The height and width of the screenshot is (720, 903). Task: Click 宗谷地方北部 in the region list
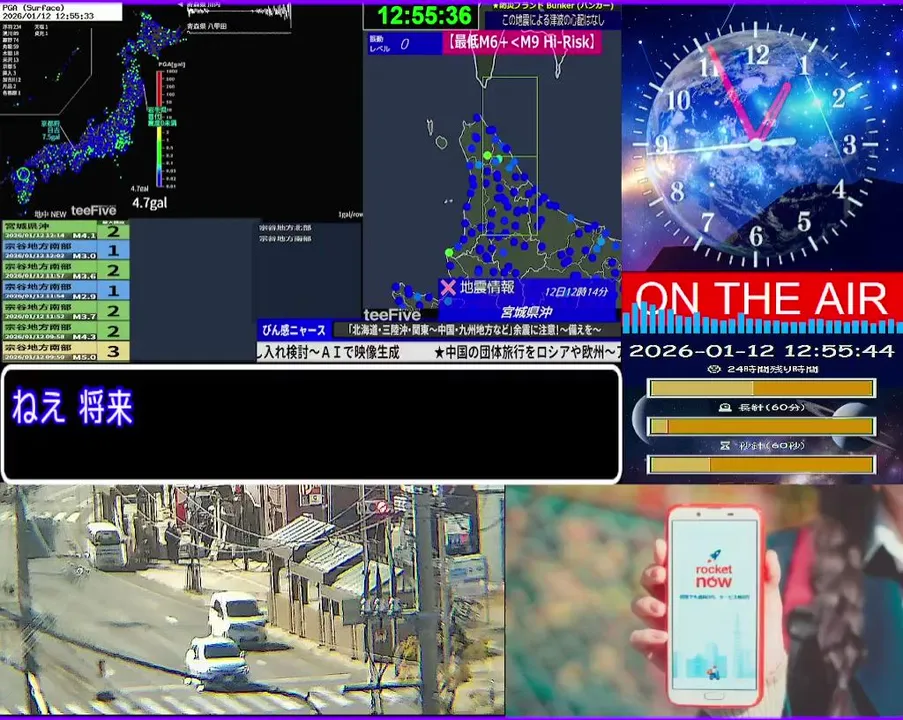tap(285, 228)
